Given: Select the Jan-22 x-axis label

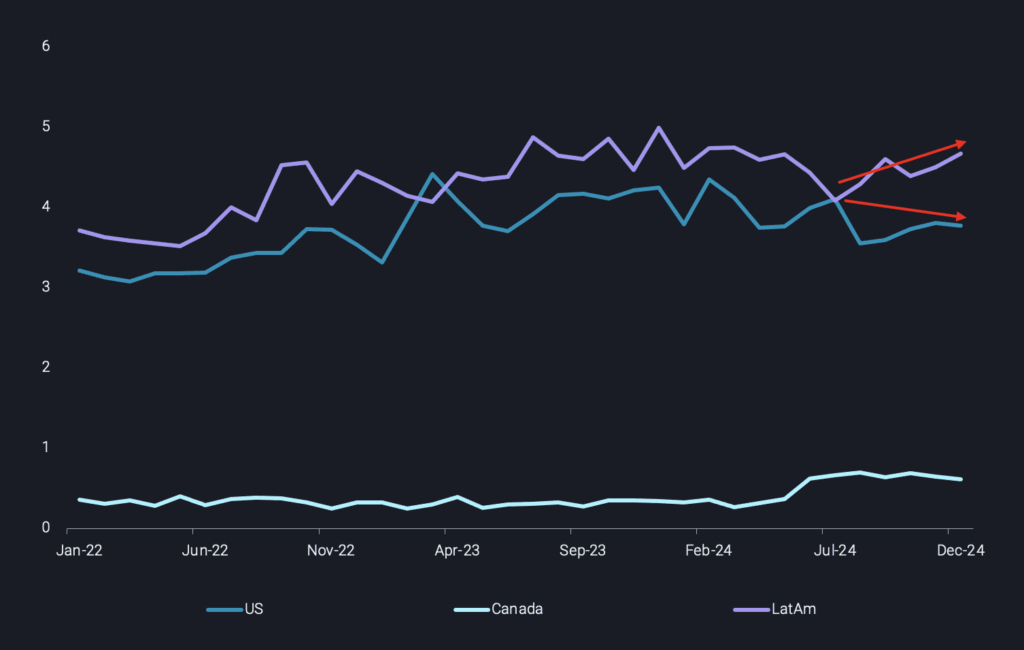Looking at the screenshot, I should (79, 550).
